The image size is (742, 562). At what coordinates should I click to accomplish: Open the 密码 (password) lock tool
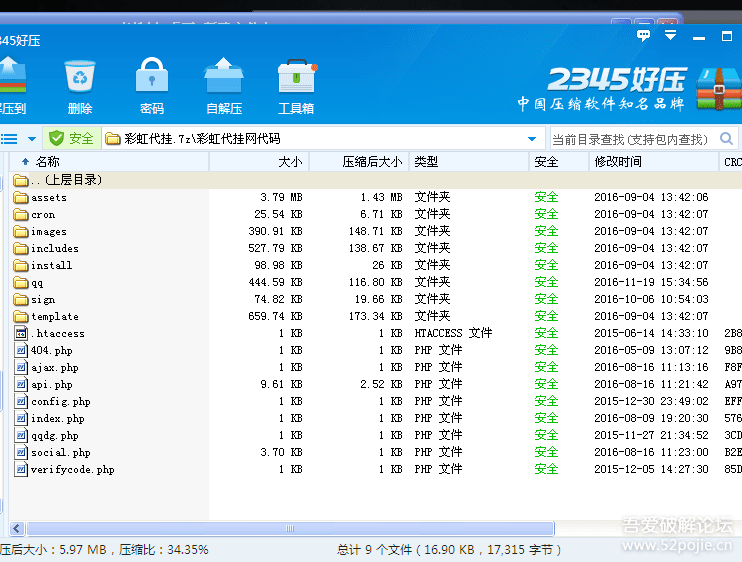(152, 76)
